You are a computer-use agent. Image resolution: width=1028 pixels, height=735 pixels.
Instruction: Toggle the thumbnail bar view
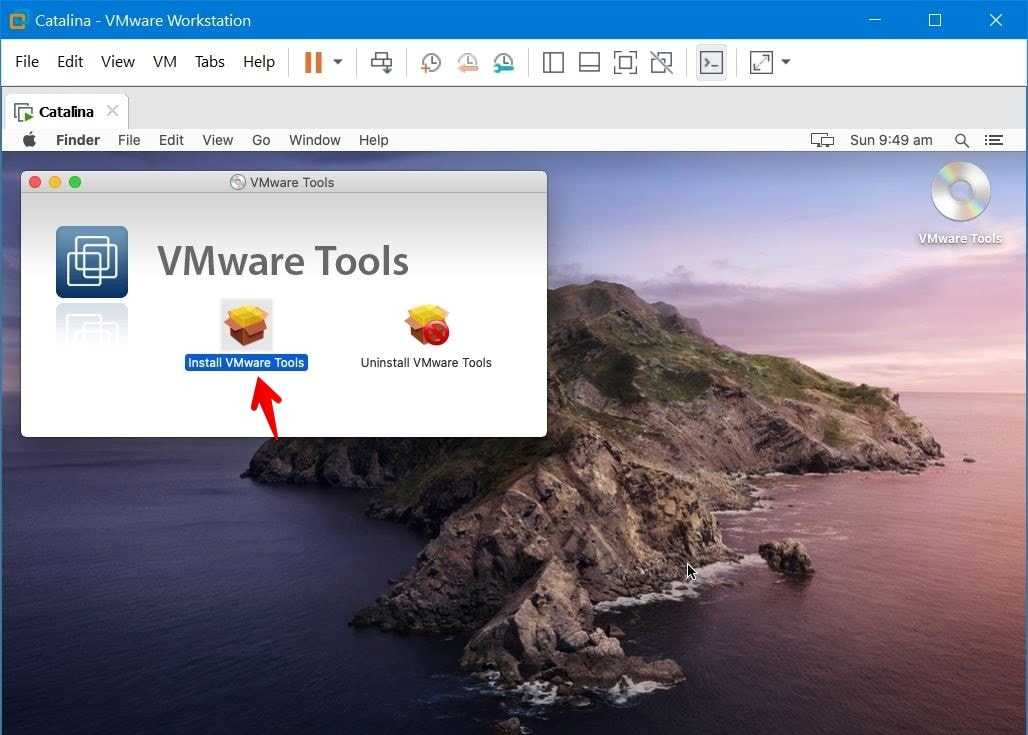tap(589, 62)
